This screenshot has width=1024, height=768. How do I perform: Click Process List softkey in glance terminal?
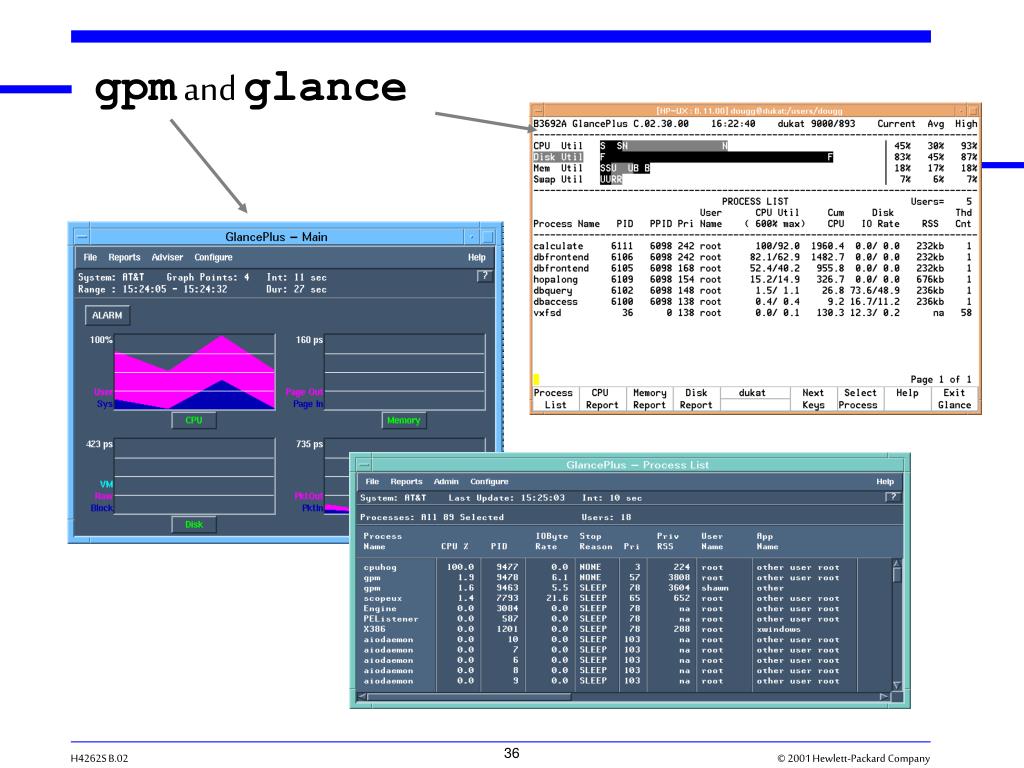(553, 399)
